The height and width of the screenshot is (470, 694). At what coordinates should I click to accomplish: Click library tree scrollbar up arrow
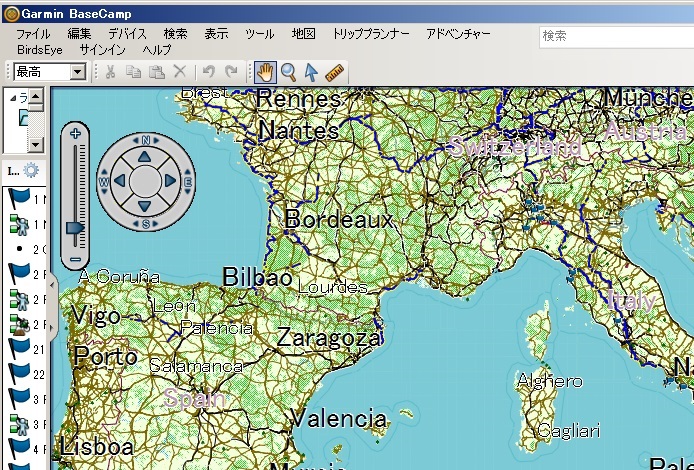click(36, 95)
